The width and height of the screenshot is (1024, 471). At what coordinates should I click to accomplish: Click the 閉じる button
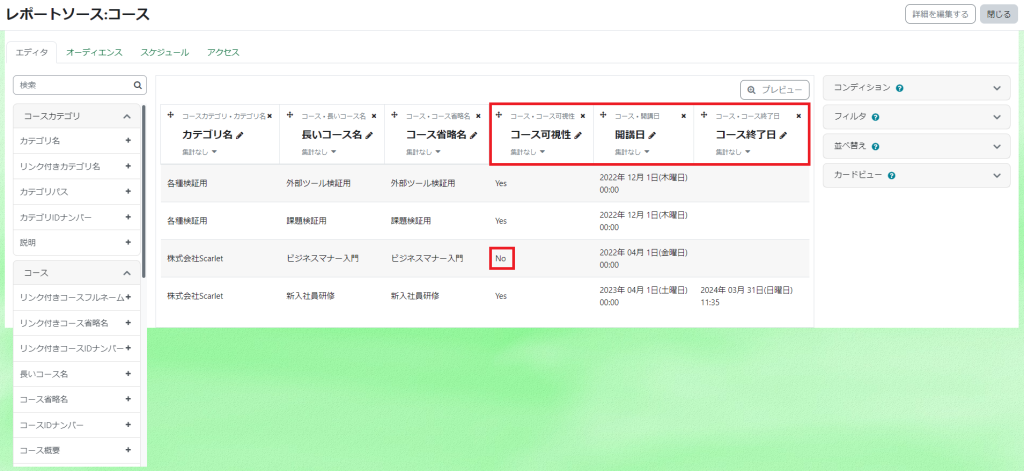(999, 14)
